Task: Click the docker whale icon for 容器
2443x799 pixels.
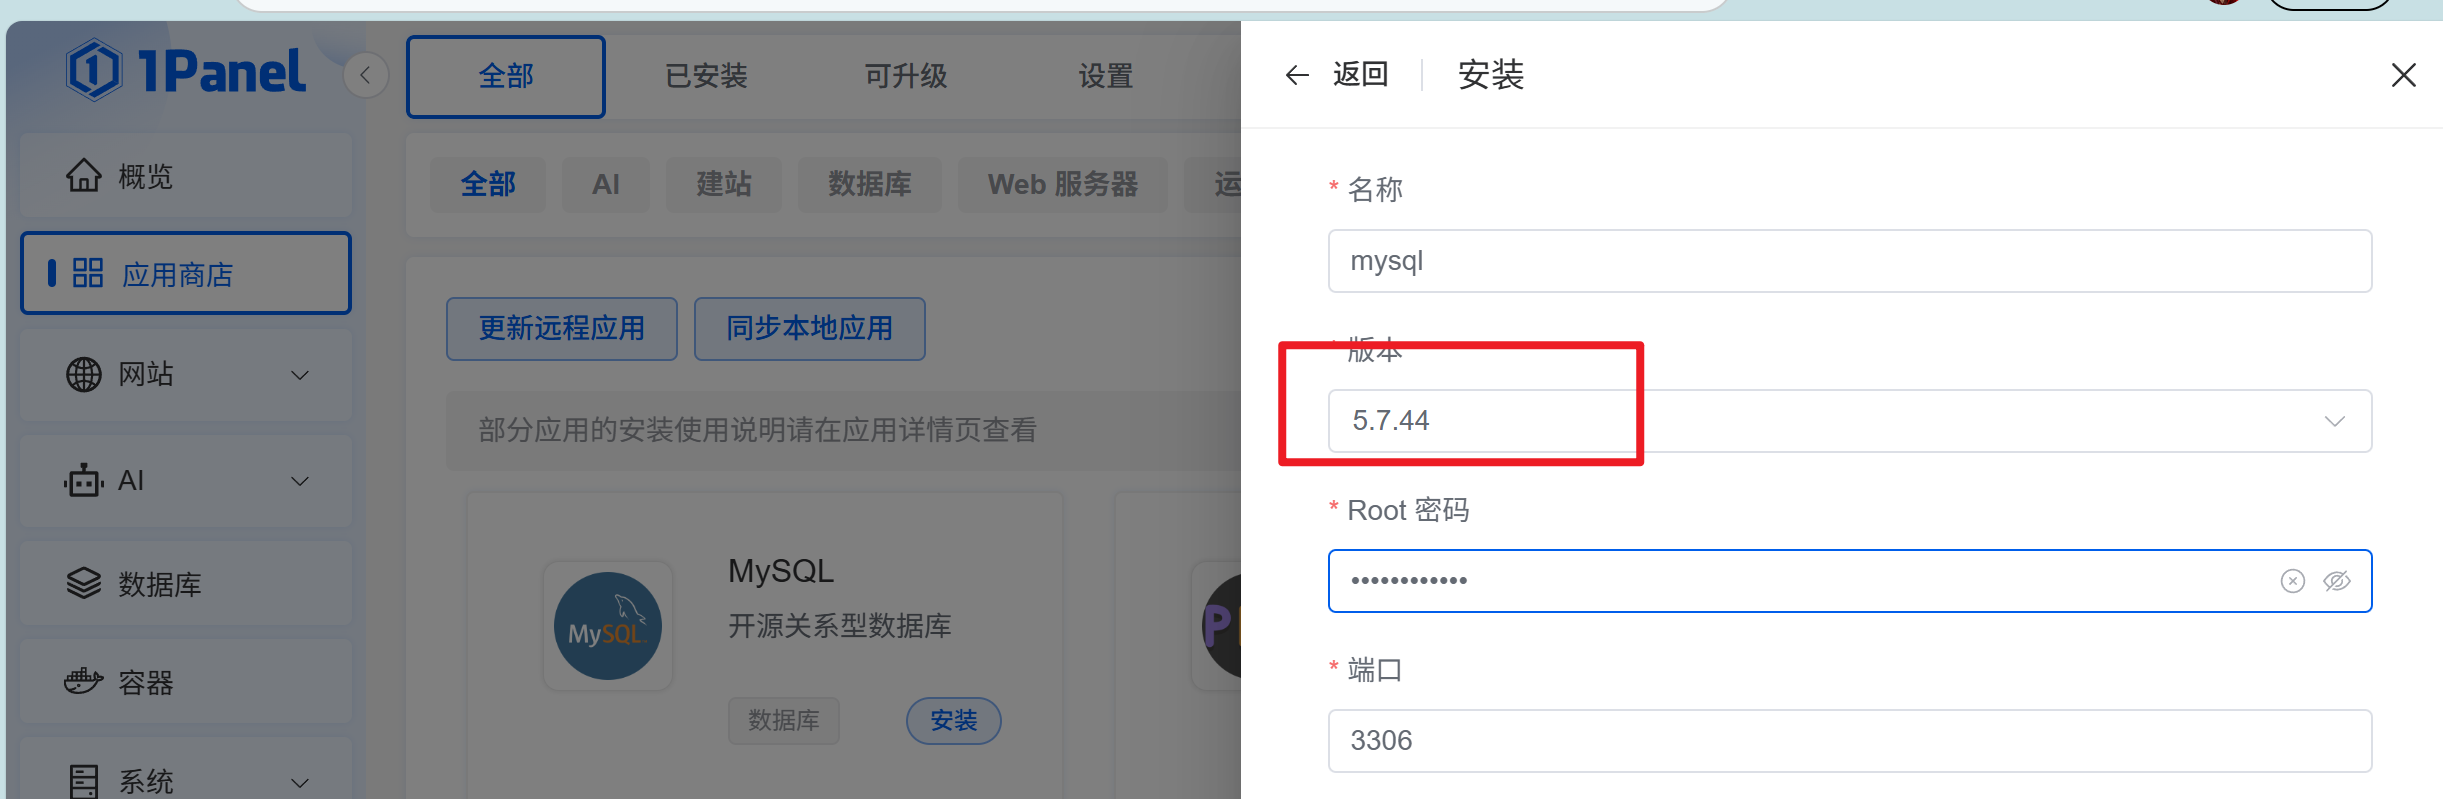Action: coord(84,682)
